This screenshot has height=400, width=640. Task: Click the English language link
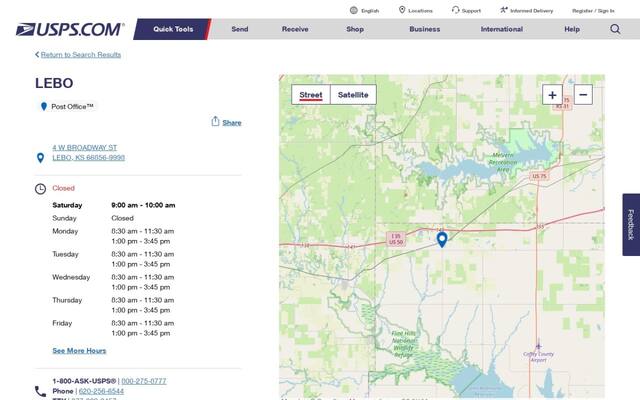point(370,11)
